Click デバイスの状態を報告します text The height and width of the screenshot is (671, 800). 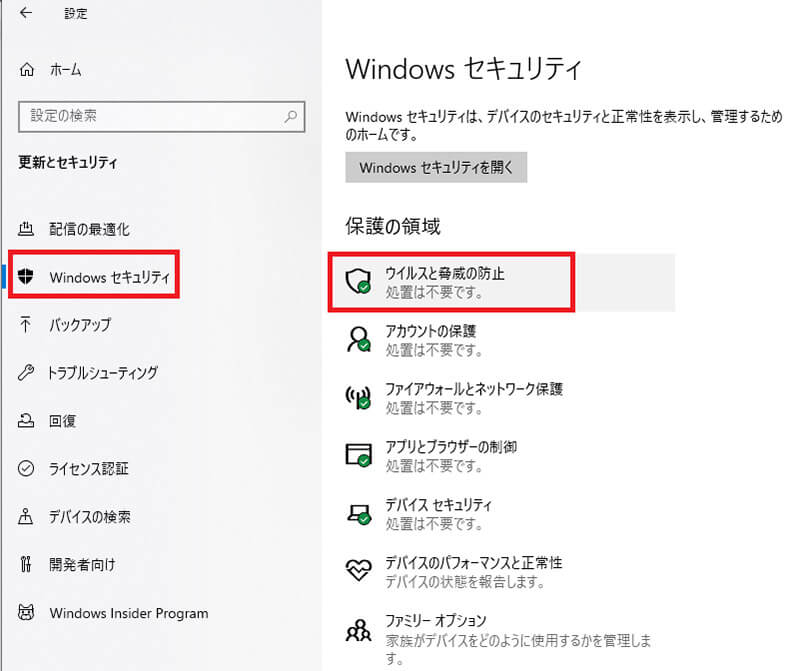[x=465, y=581]
